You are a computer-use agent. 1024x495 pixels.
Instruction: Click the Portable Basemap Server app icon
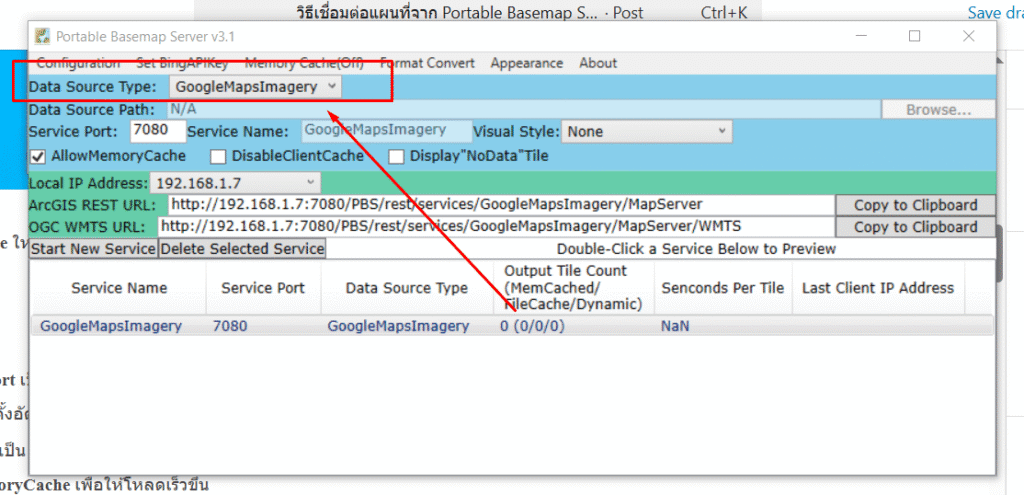pos(42,36)
